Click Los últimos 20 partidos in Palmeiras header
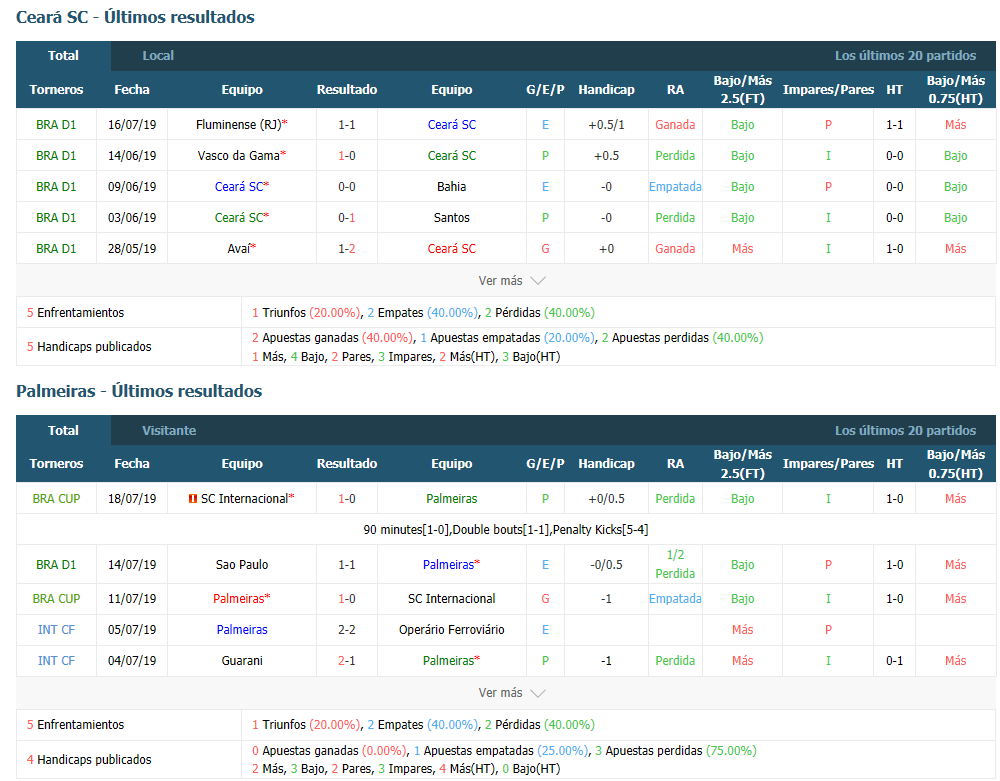 pyautogui.click(x=906, y=430)
